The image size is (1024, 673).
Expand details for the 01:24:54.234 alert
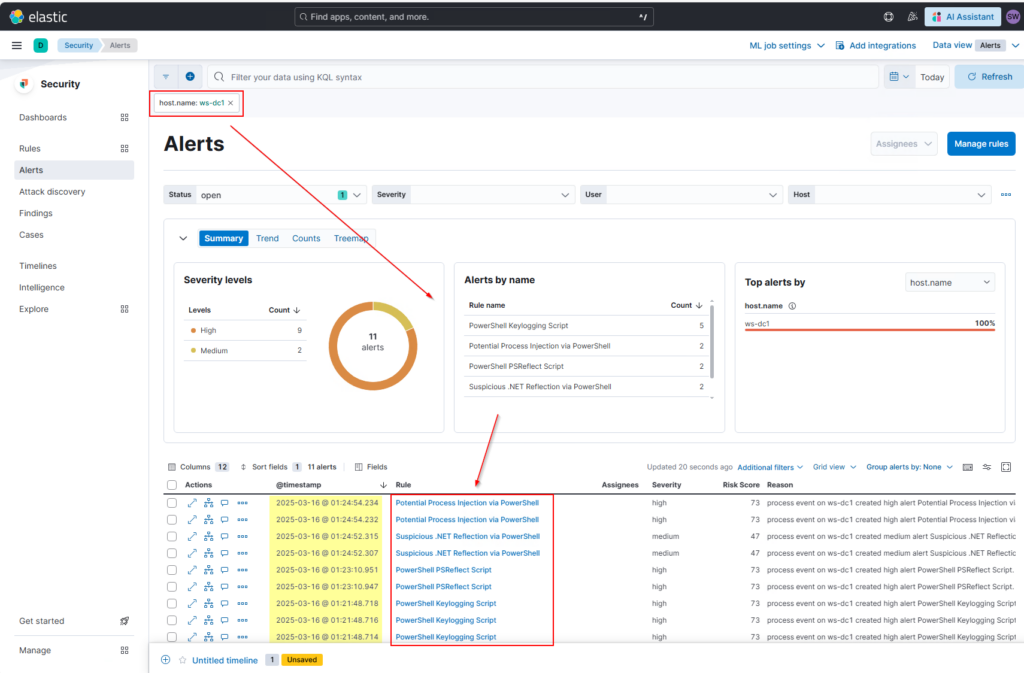coord(192,503)
